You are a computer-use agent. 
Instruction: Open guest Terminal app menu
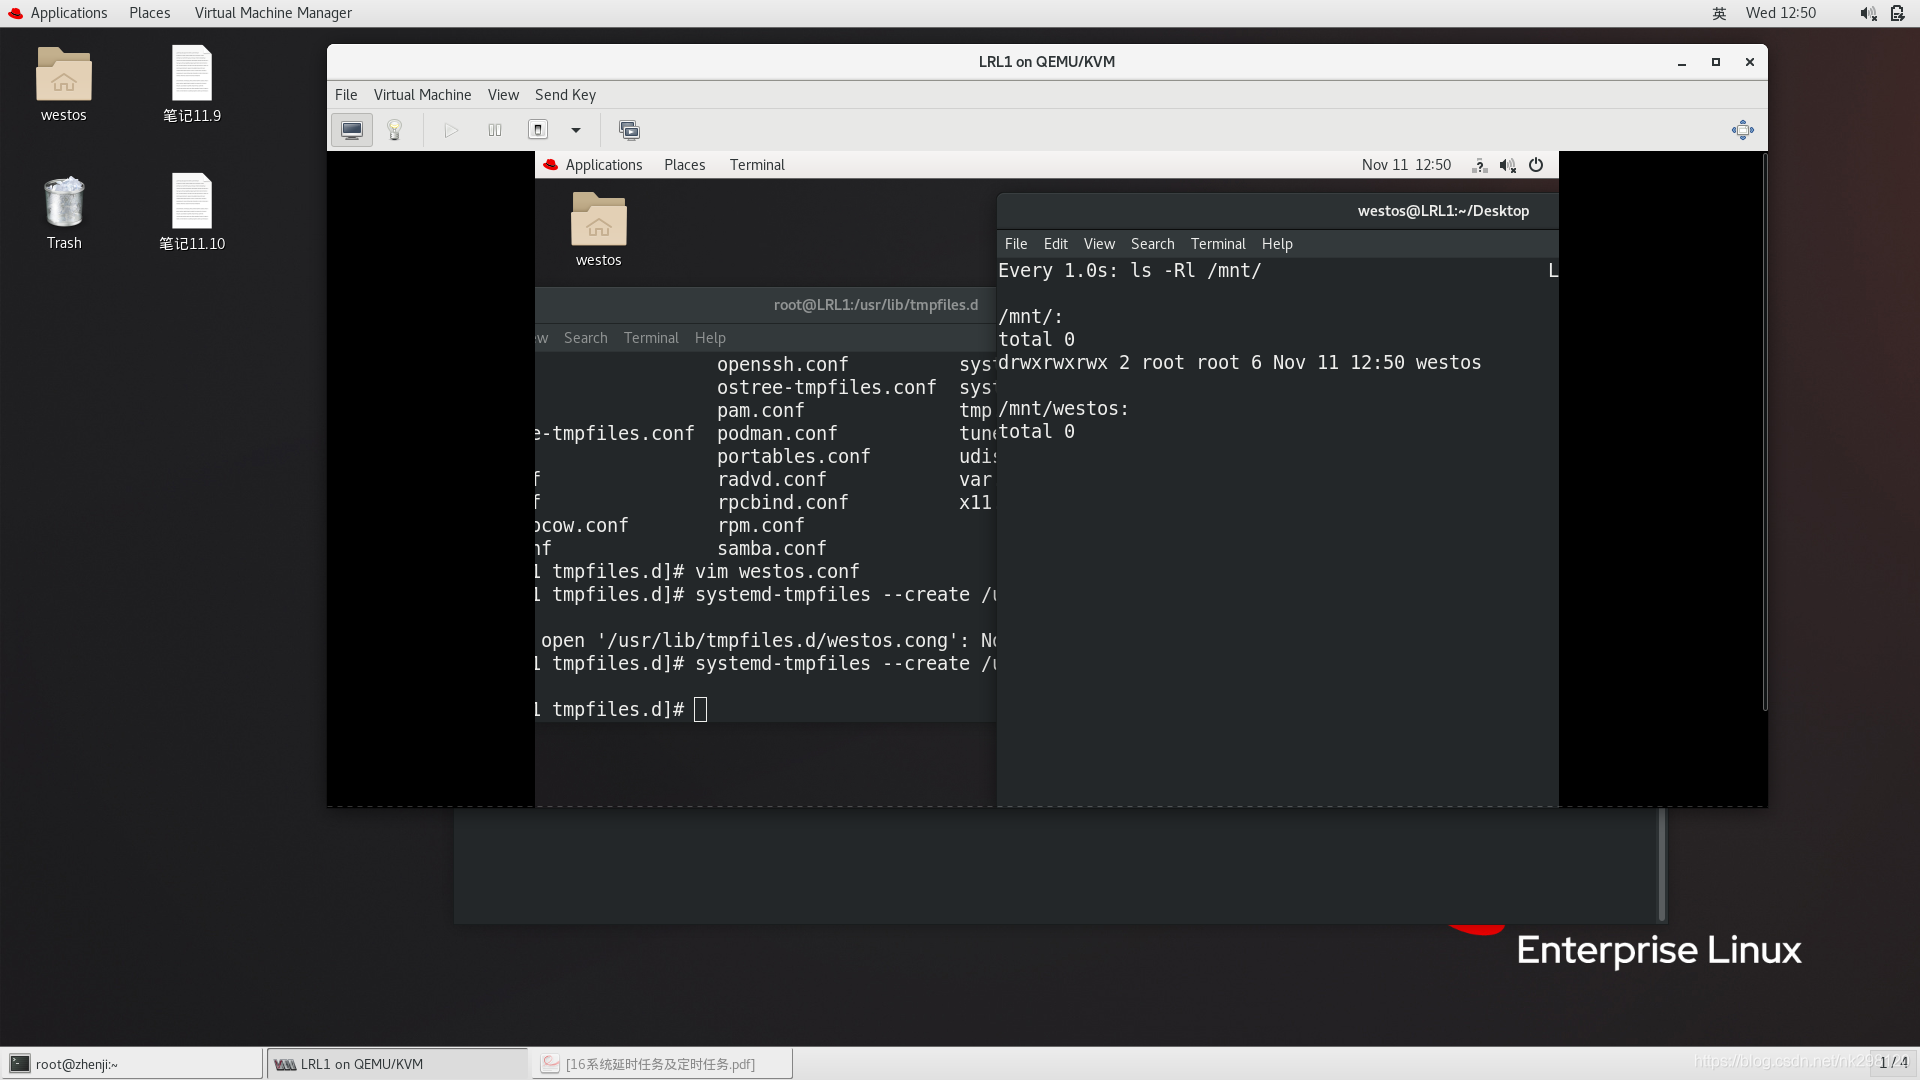[x=757, y=165]
